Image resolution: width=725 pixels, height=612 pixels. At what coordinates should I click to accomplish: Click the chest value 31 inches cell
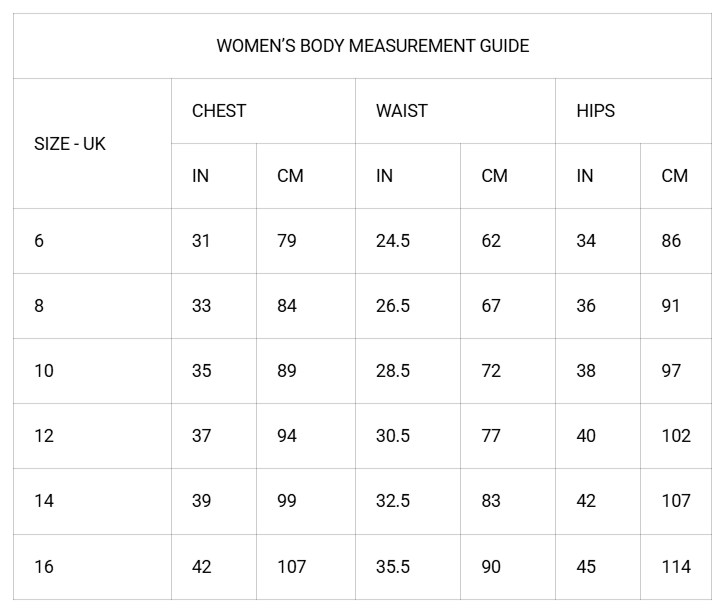202,241
